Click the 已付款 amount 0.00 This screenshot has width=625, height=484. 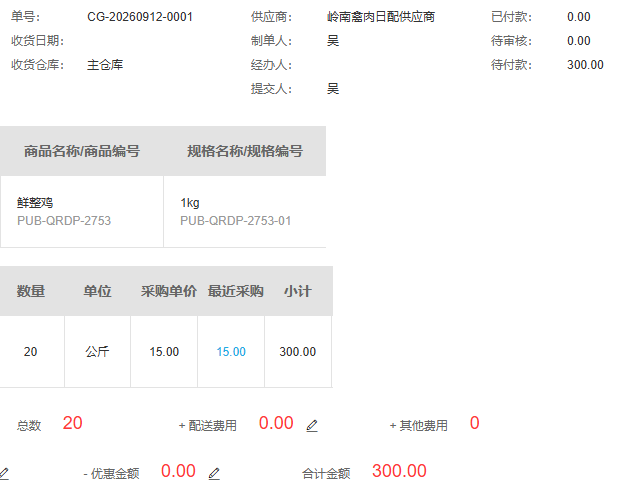578,17
